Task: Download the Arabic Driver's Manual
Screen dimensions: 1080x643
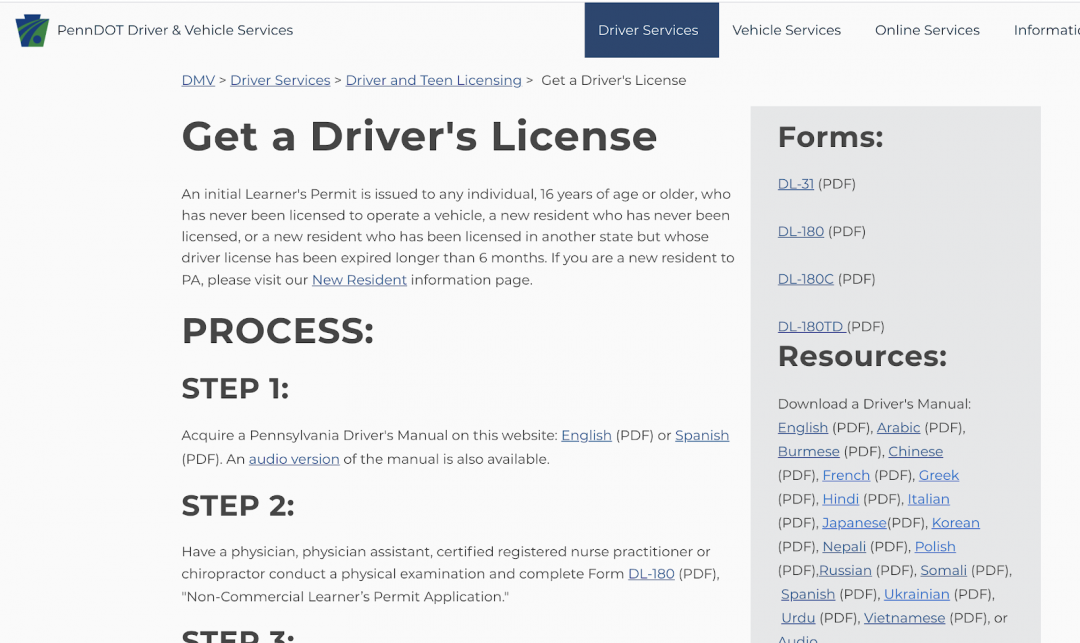Action: [x=898, y=428]
